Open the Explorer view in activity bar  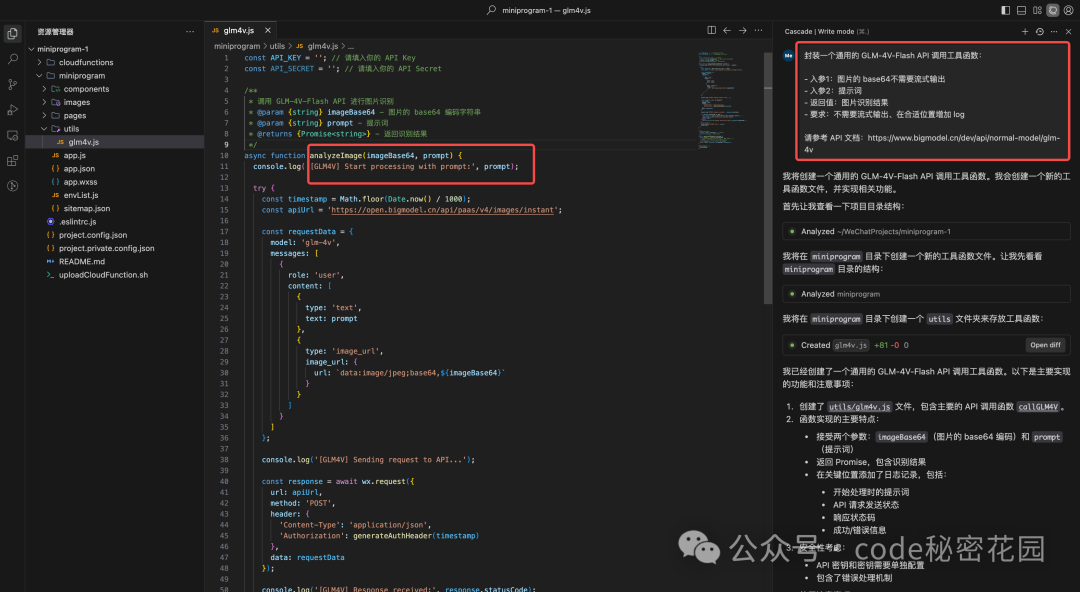pos(12,34)
